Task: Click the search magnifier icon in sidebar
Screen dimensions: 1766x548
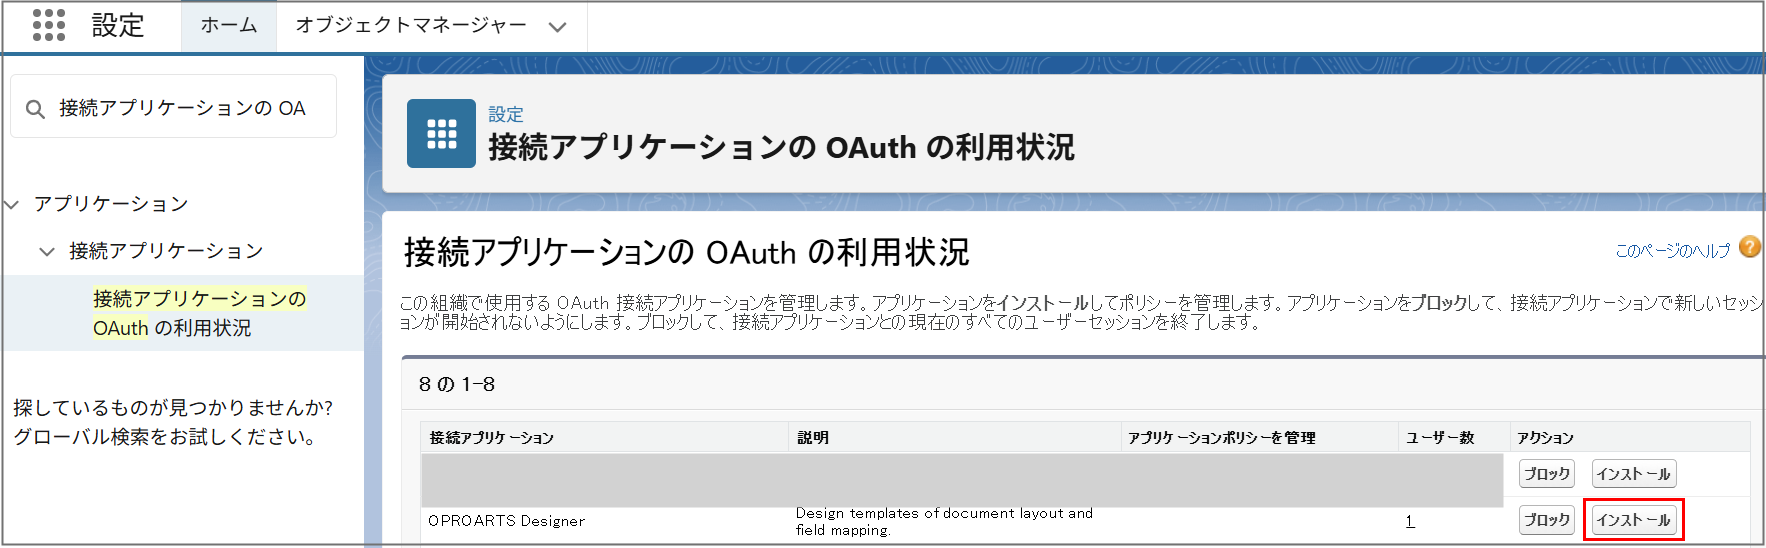Action: (35, 109)
